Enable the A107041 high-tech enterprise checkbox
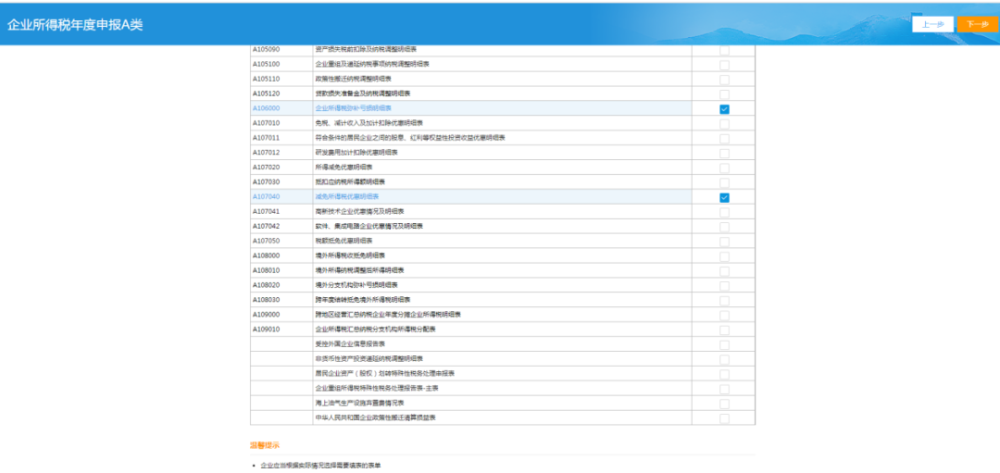The image size is (1000, 473). pos(724,212)
